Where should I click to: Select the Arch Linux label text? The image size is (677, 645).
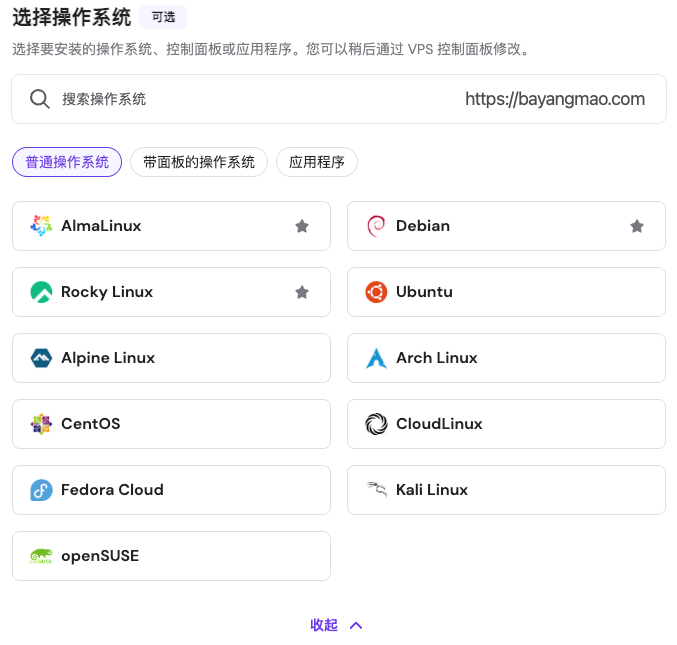click(437, 358)
